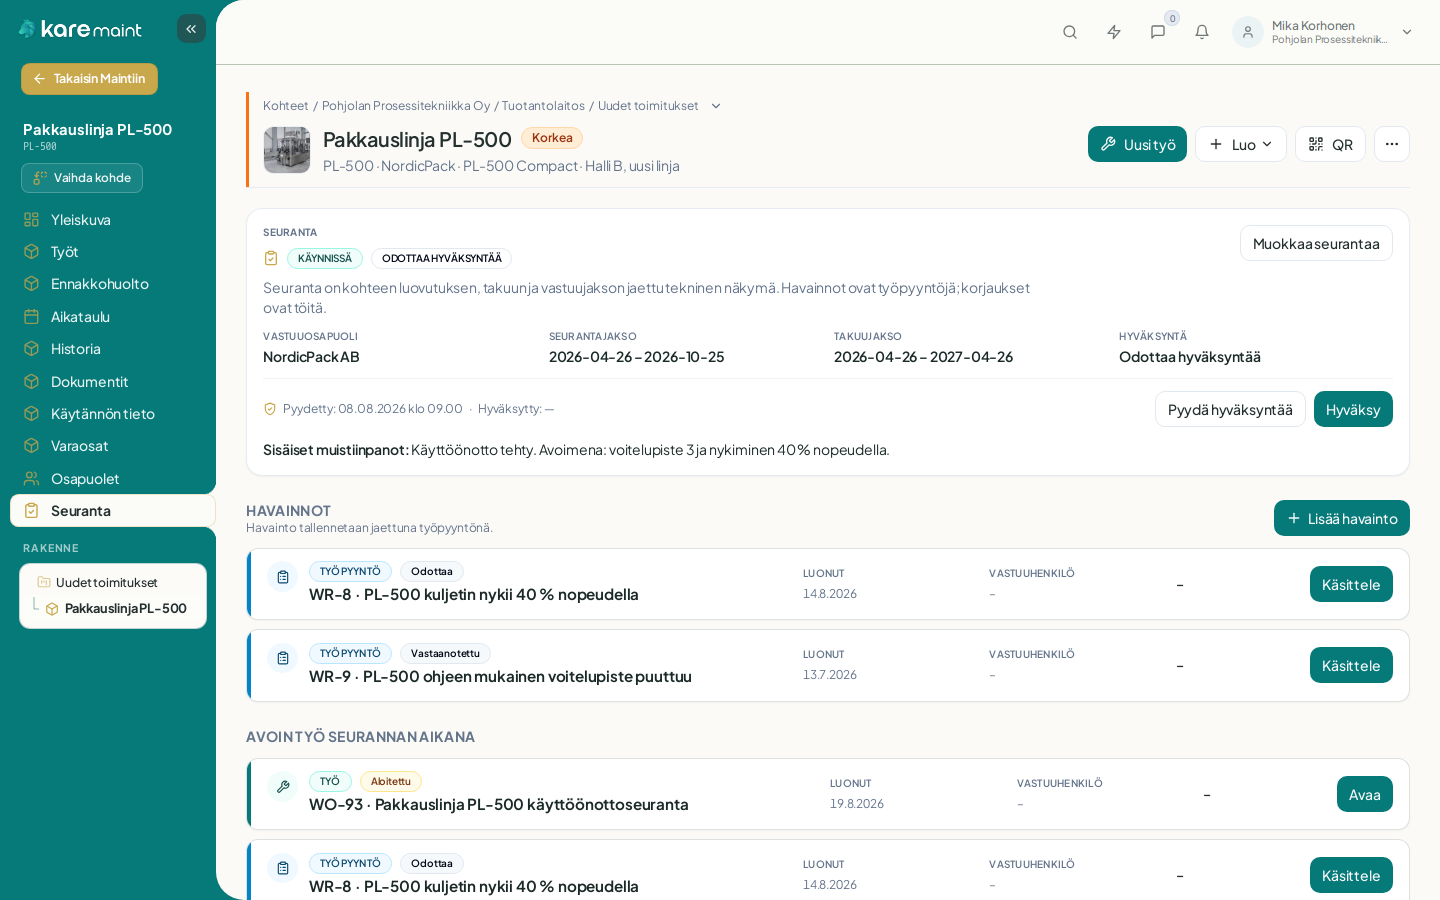The width and height of the screenshot is (1440, 900).
Task: Click the Korkea priority badge
Action: (552, 138)
